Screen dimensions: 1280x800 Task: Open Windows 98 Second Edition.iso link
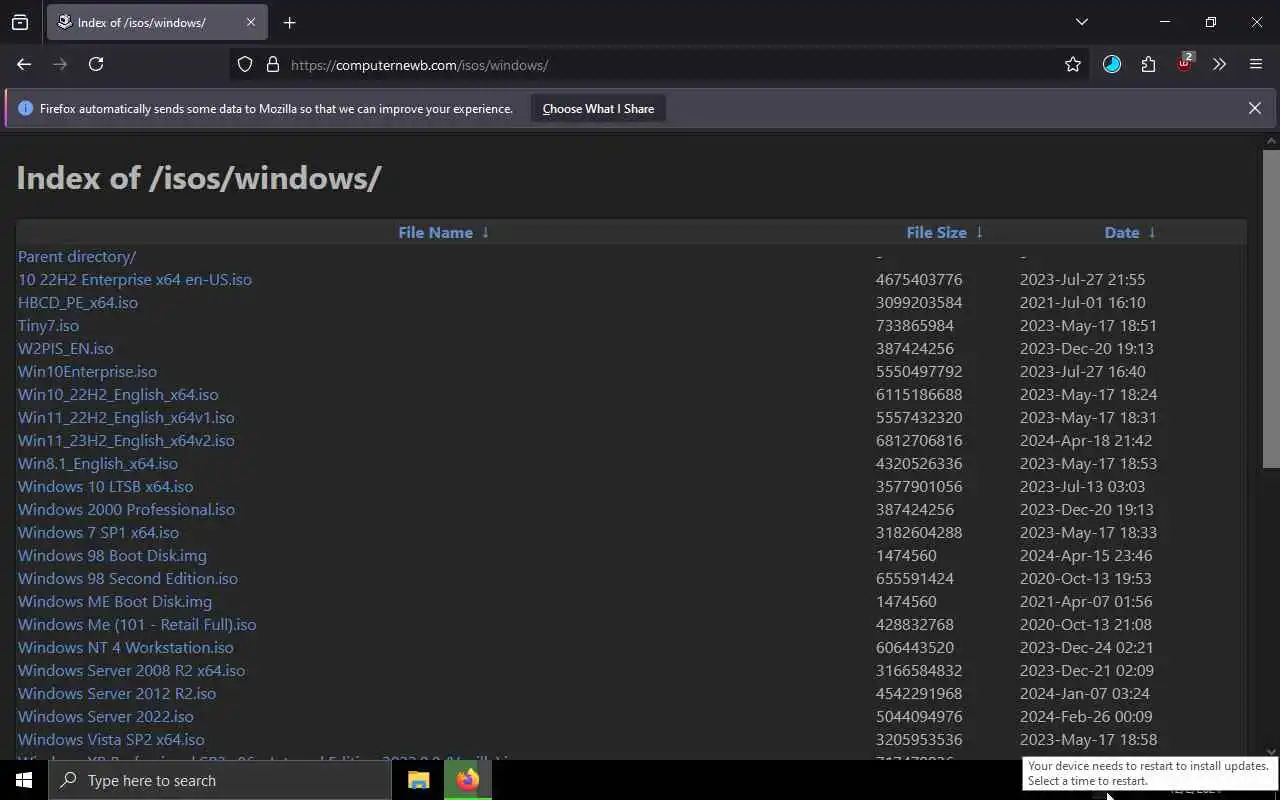coord(128,579)
